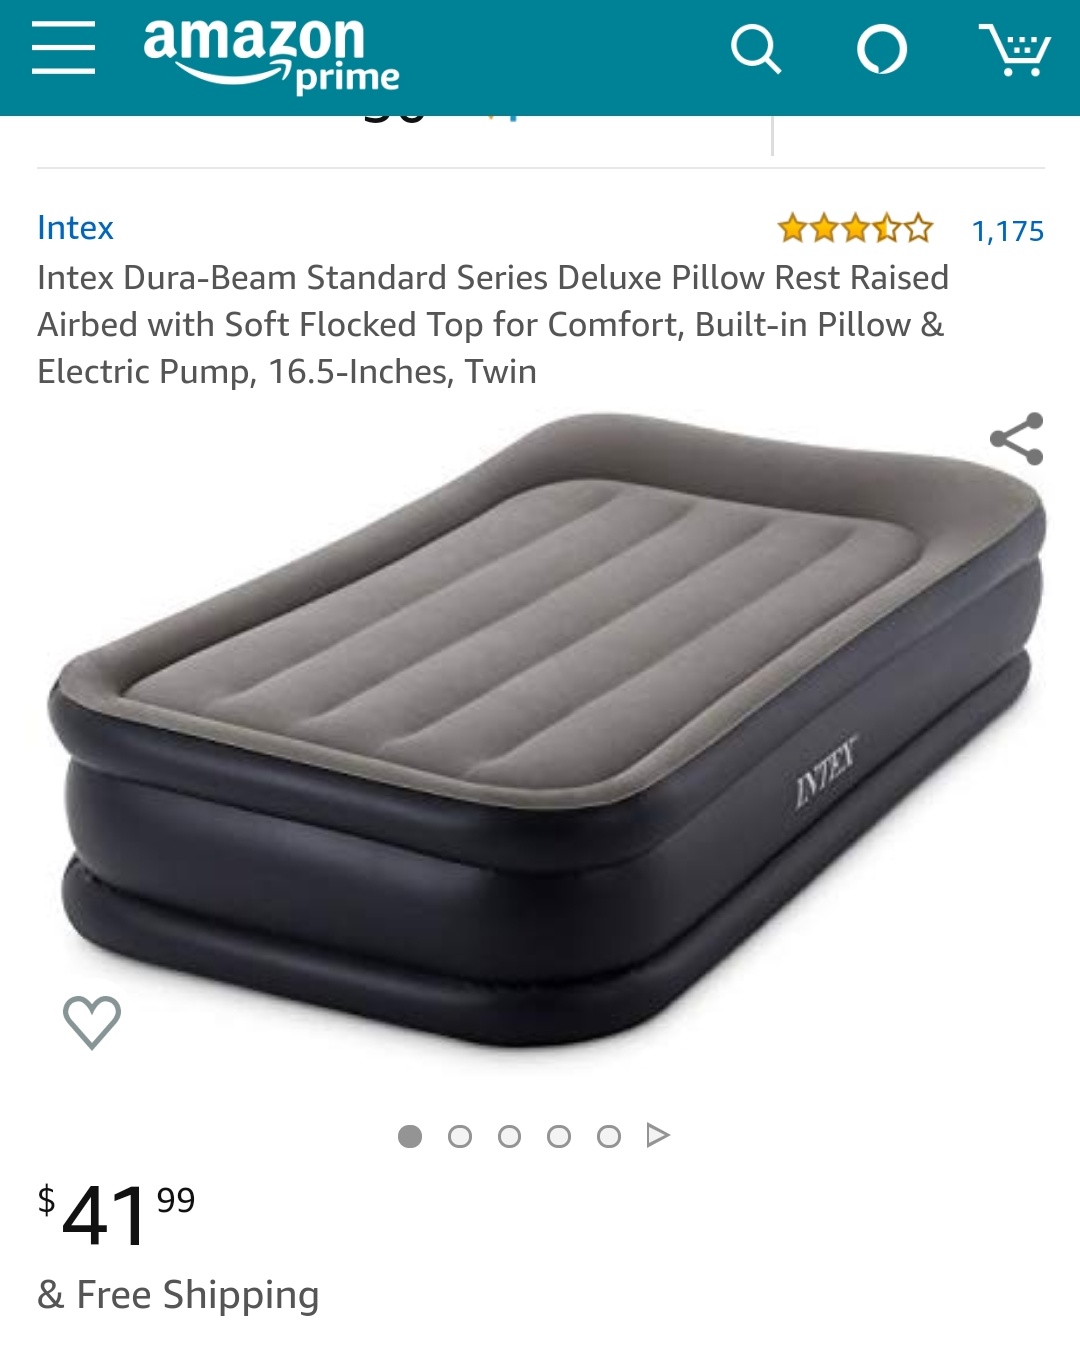Select the first image carousel dot

410,1136
